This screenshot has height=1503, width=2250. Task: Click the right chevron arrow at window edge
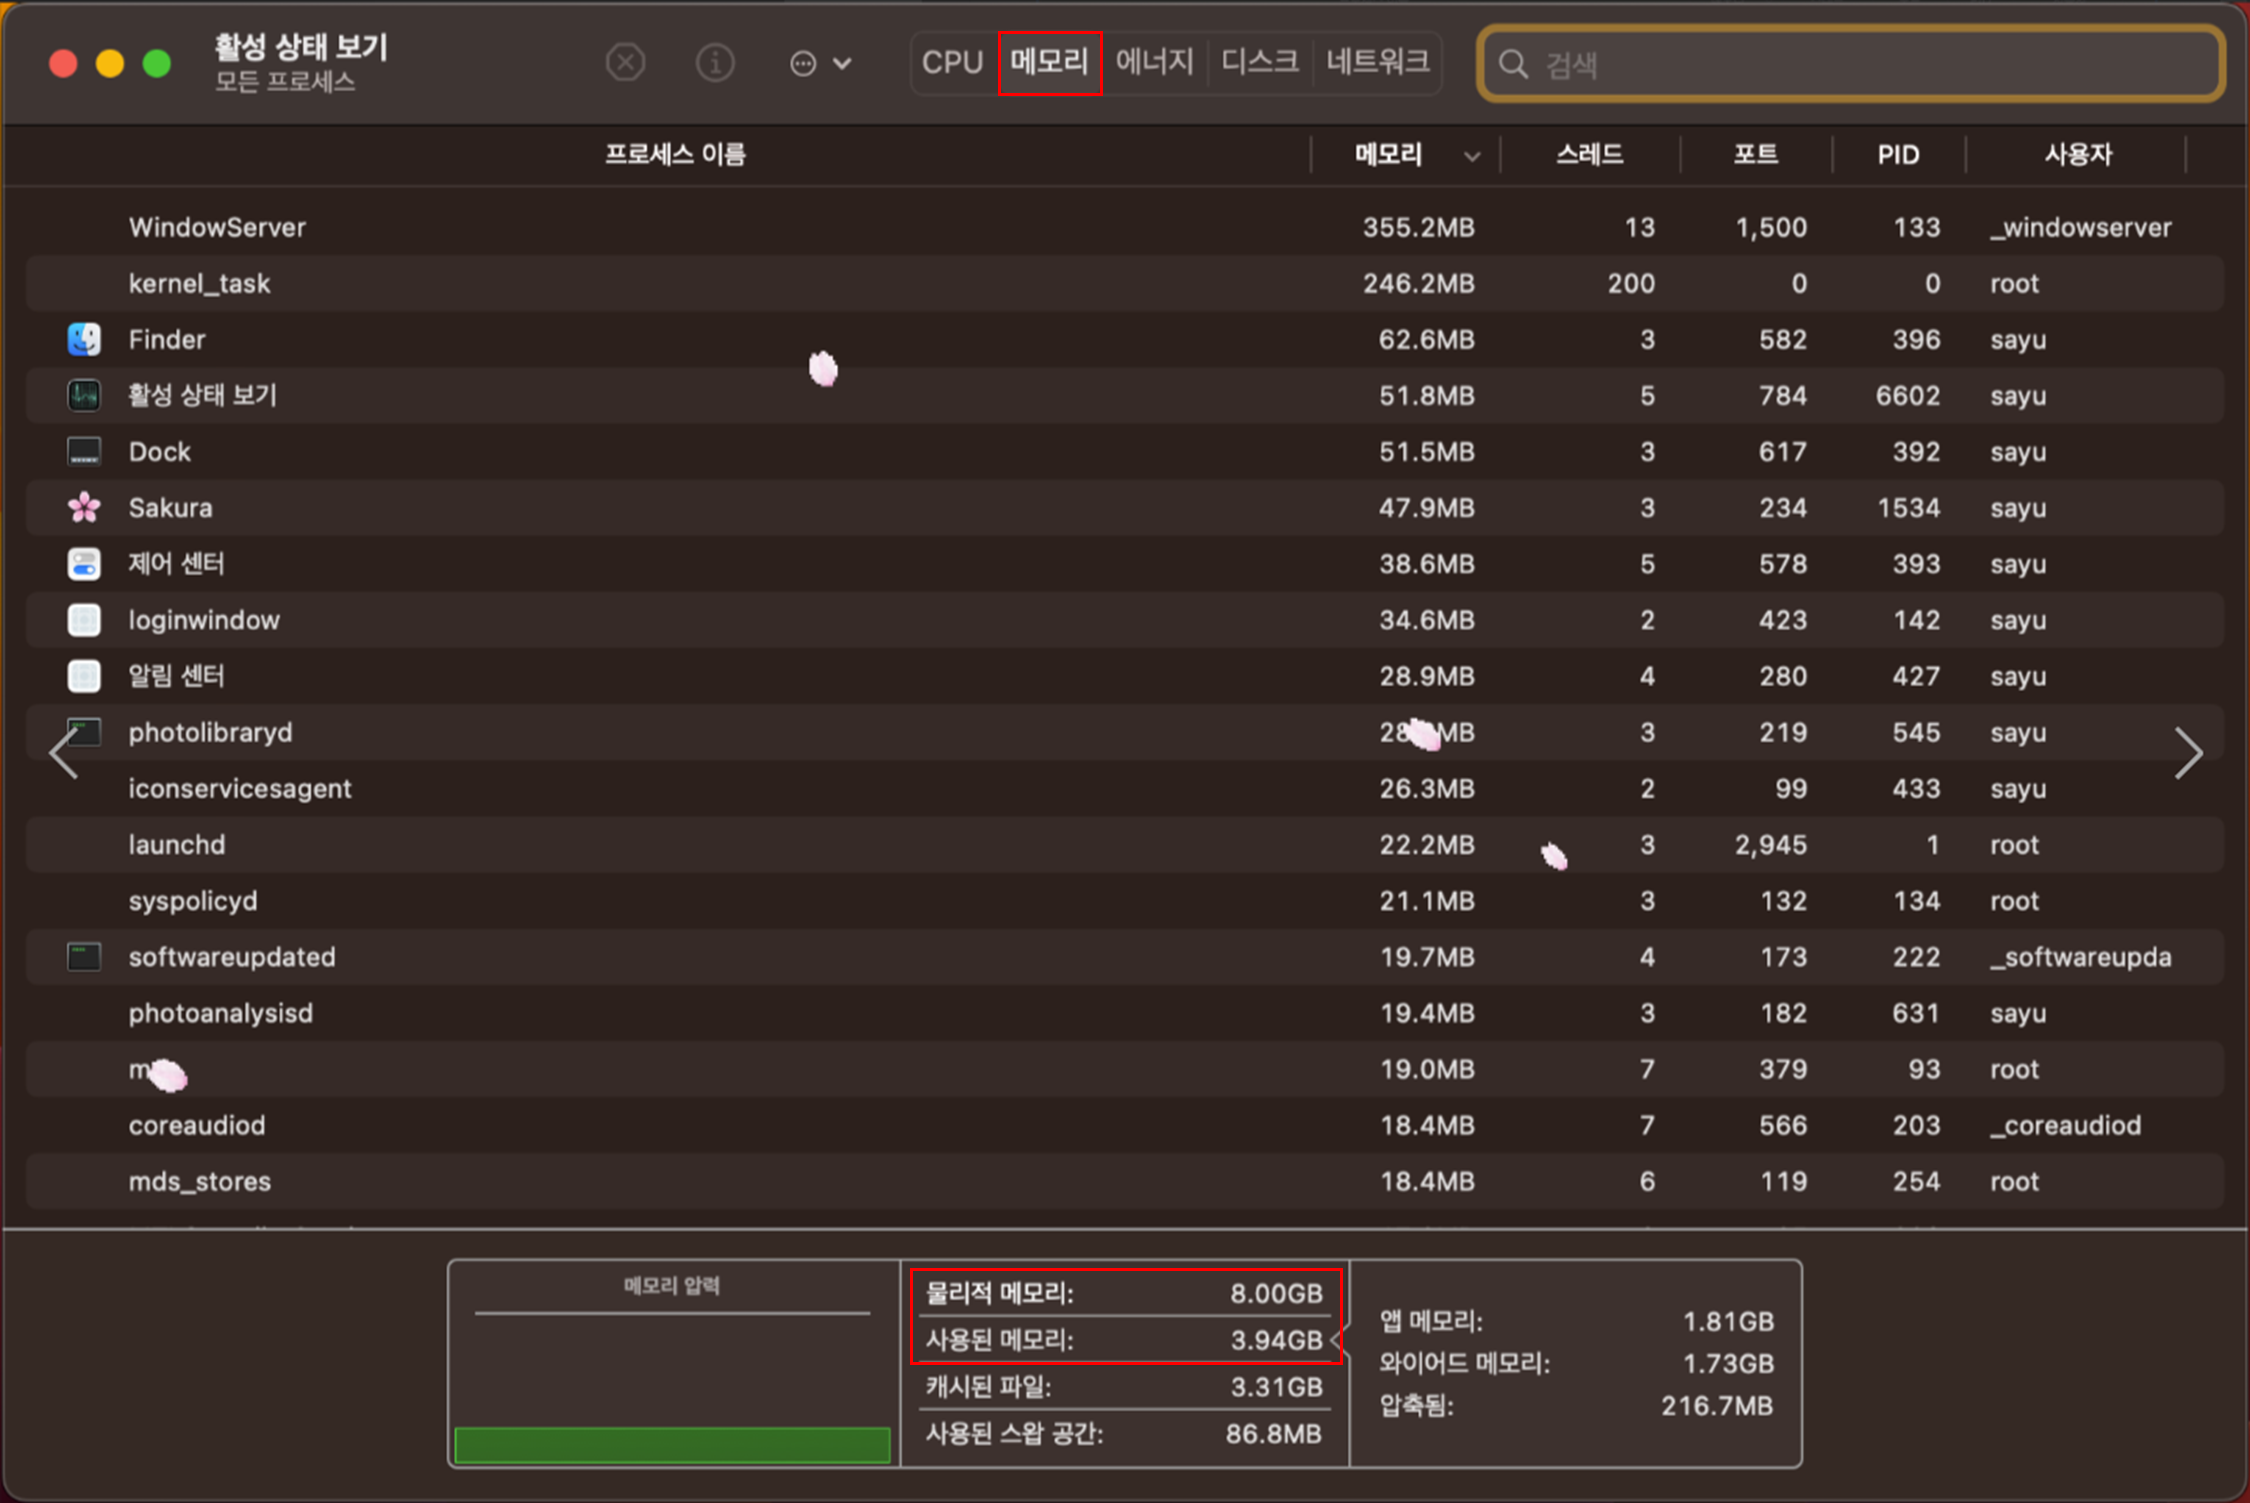(x=2187, y=753)
